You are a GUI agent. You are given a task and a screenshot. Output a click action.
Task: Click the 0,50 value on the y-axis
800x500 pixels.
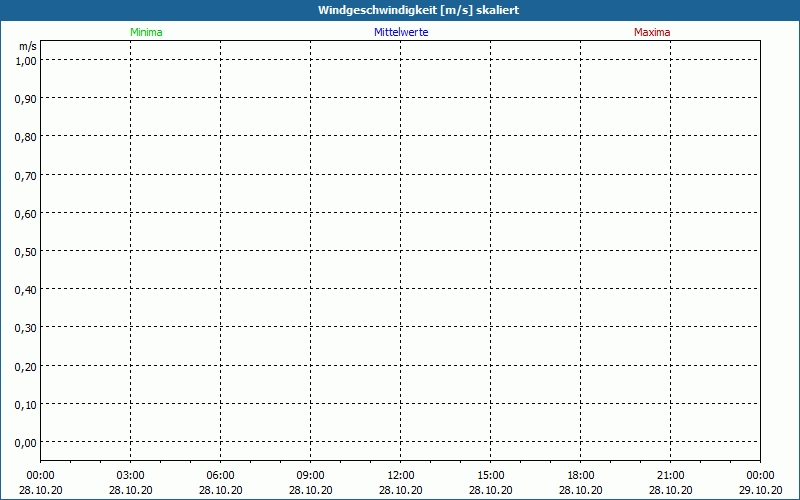26,251
